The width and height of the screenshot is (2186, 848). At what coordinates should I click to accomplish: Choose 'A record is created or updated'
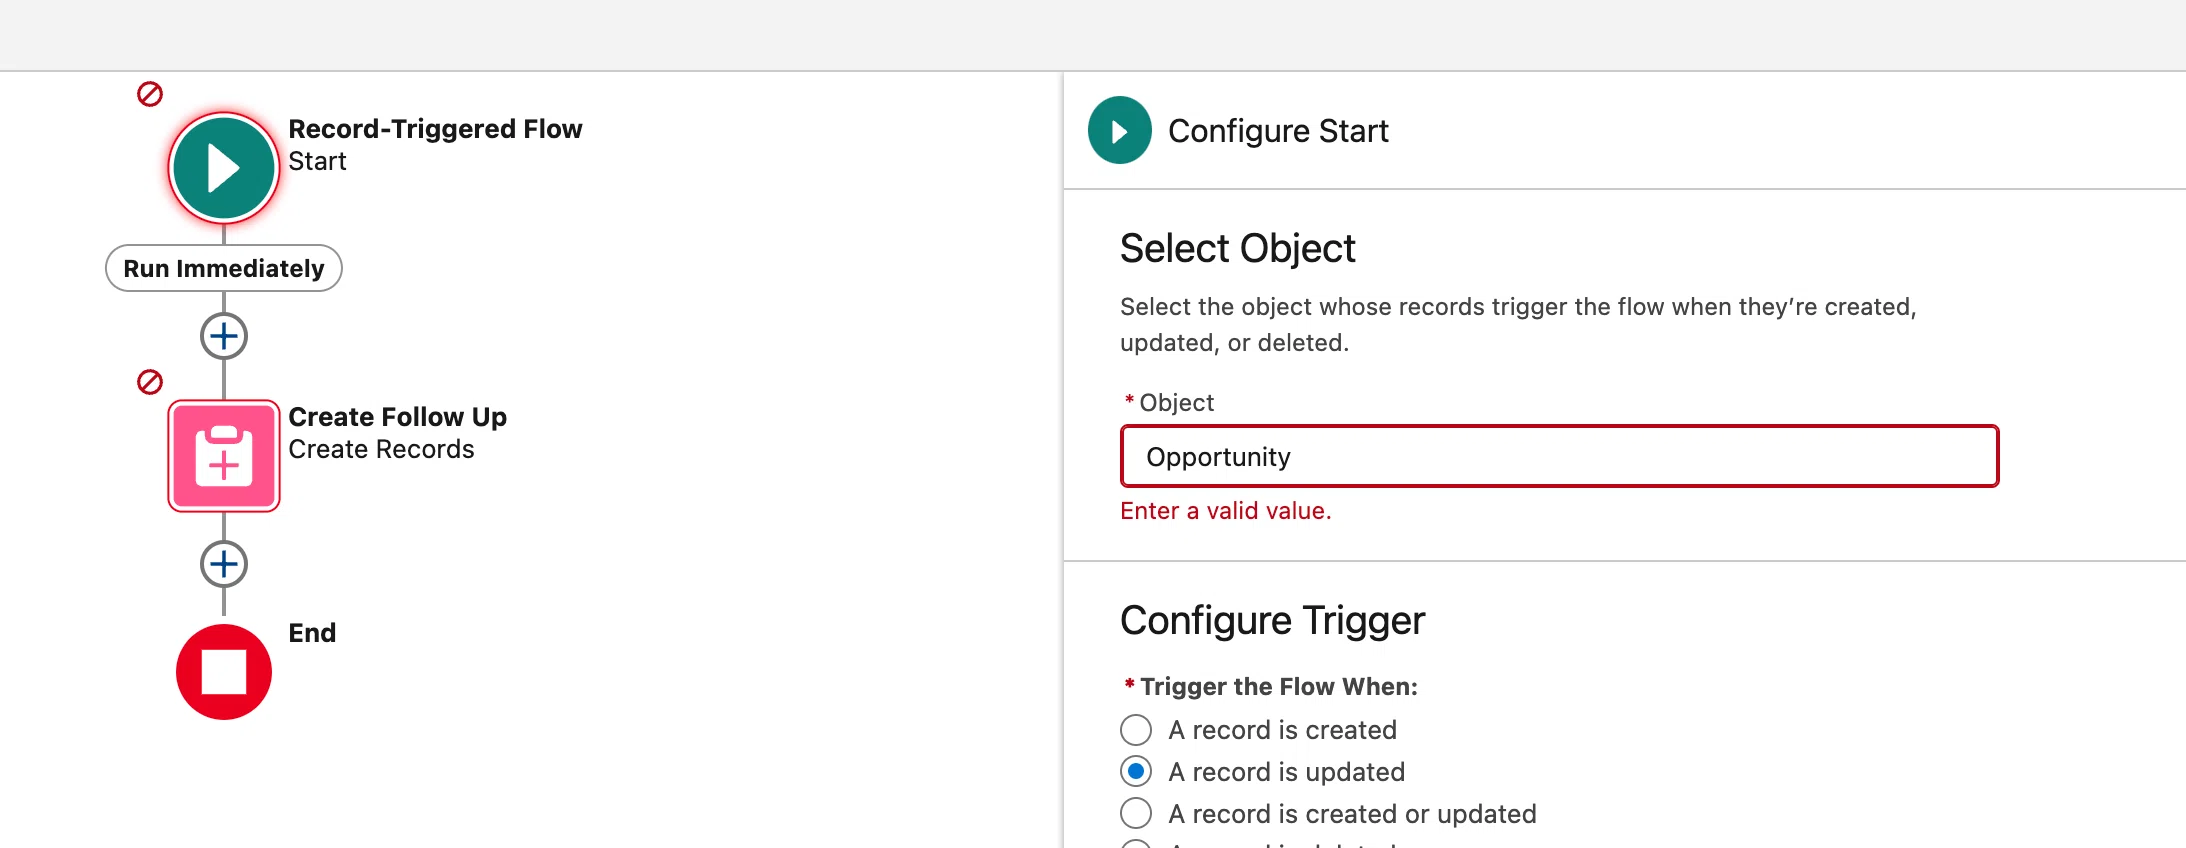1136,813
